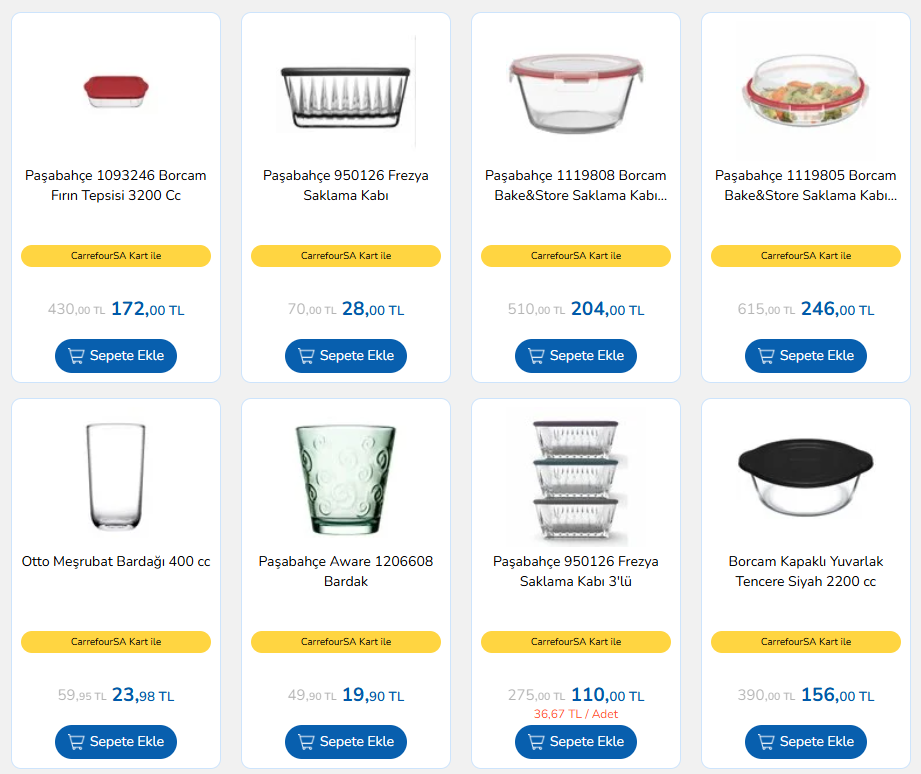Add Otto Meşrubat Bardağı to cart

(116, 742)
